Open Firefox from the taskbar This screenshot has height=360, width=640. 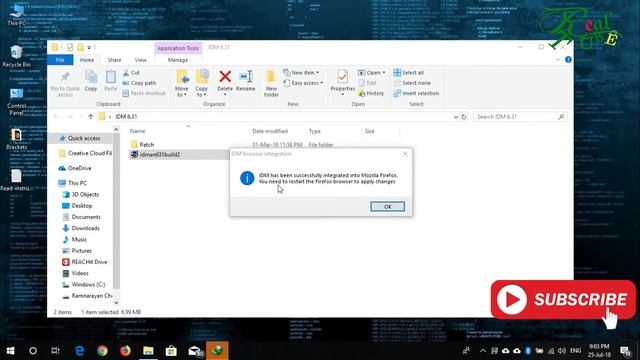click(125, 350)
